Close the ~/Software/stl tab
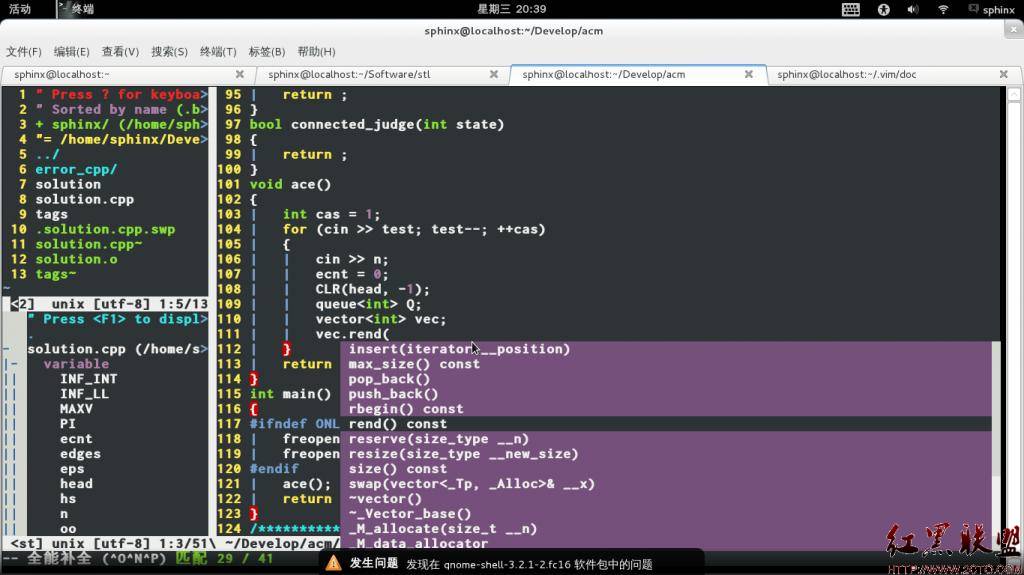 [494, 74]
